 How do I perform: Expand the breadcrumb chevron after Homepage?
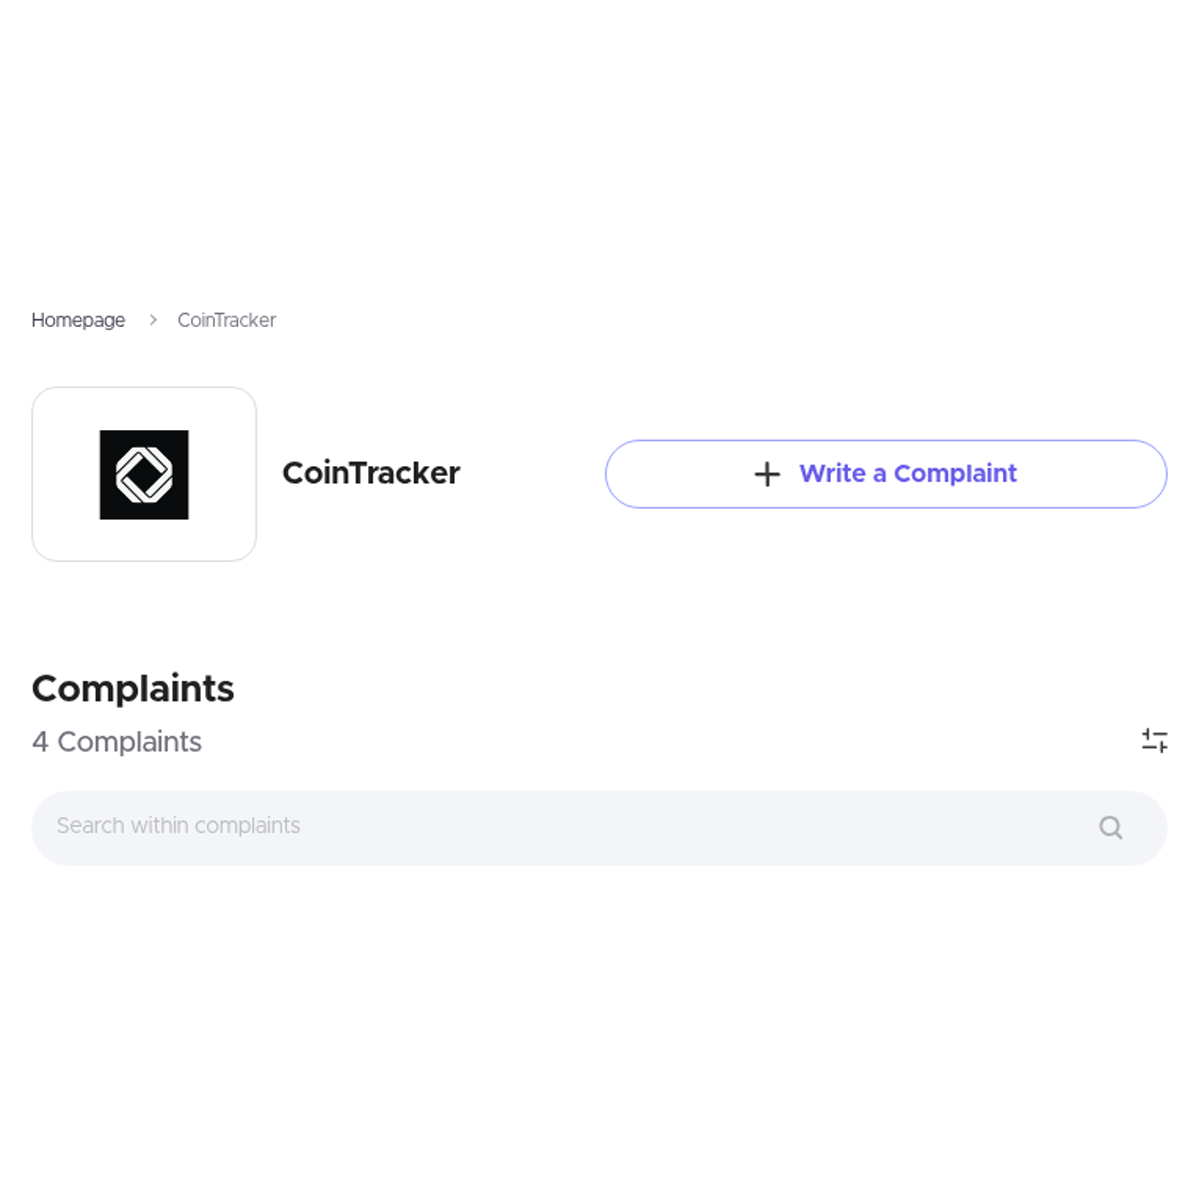152,320
